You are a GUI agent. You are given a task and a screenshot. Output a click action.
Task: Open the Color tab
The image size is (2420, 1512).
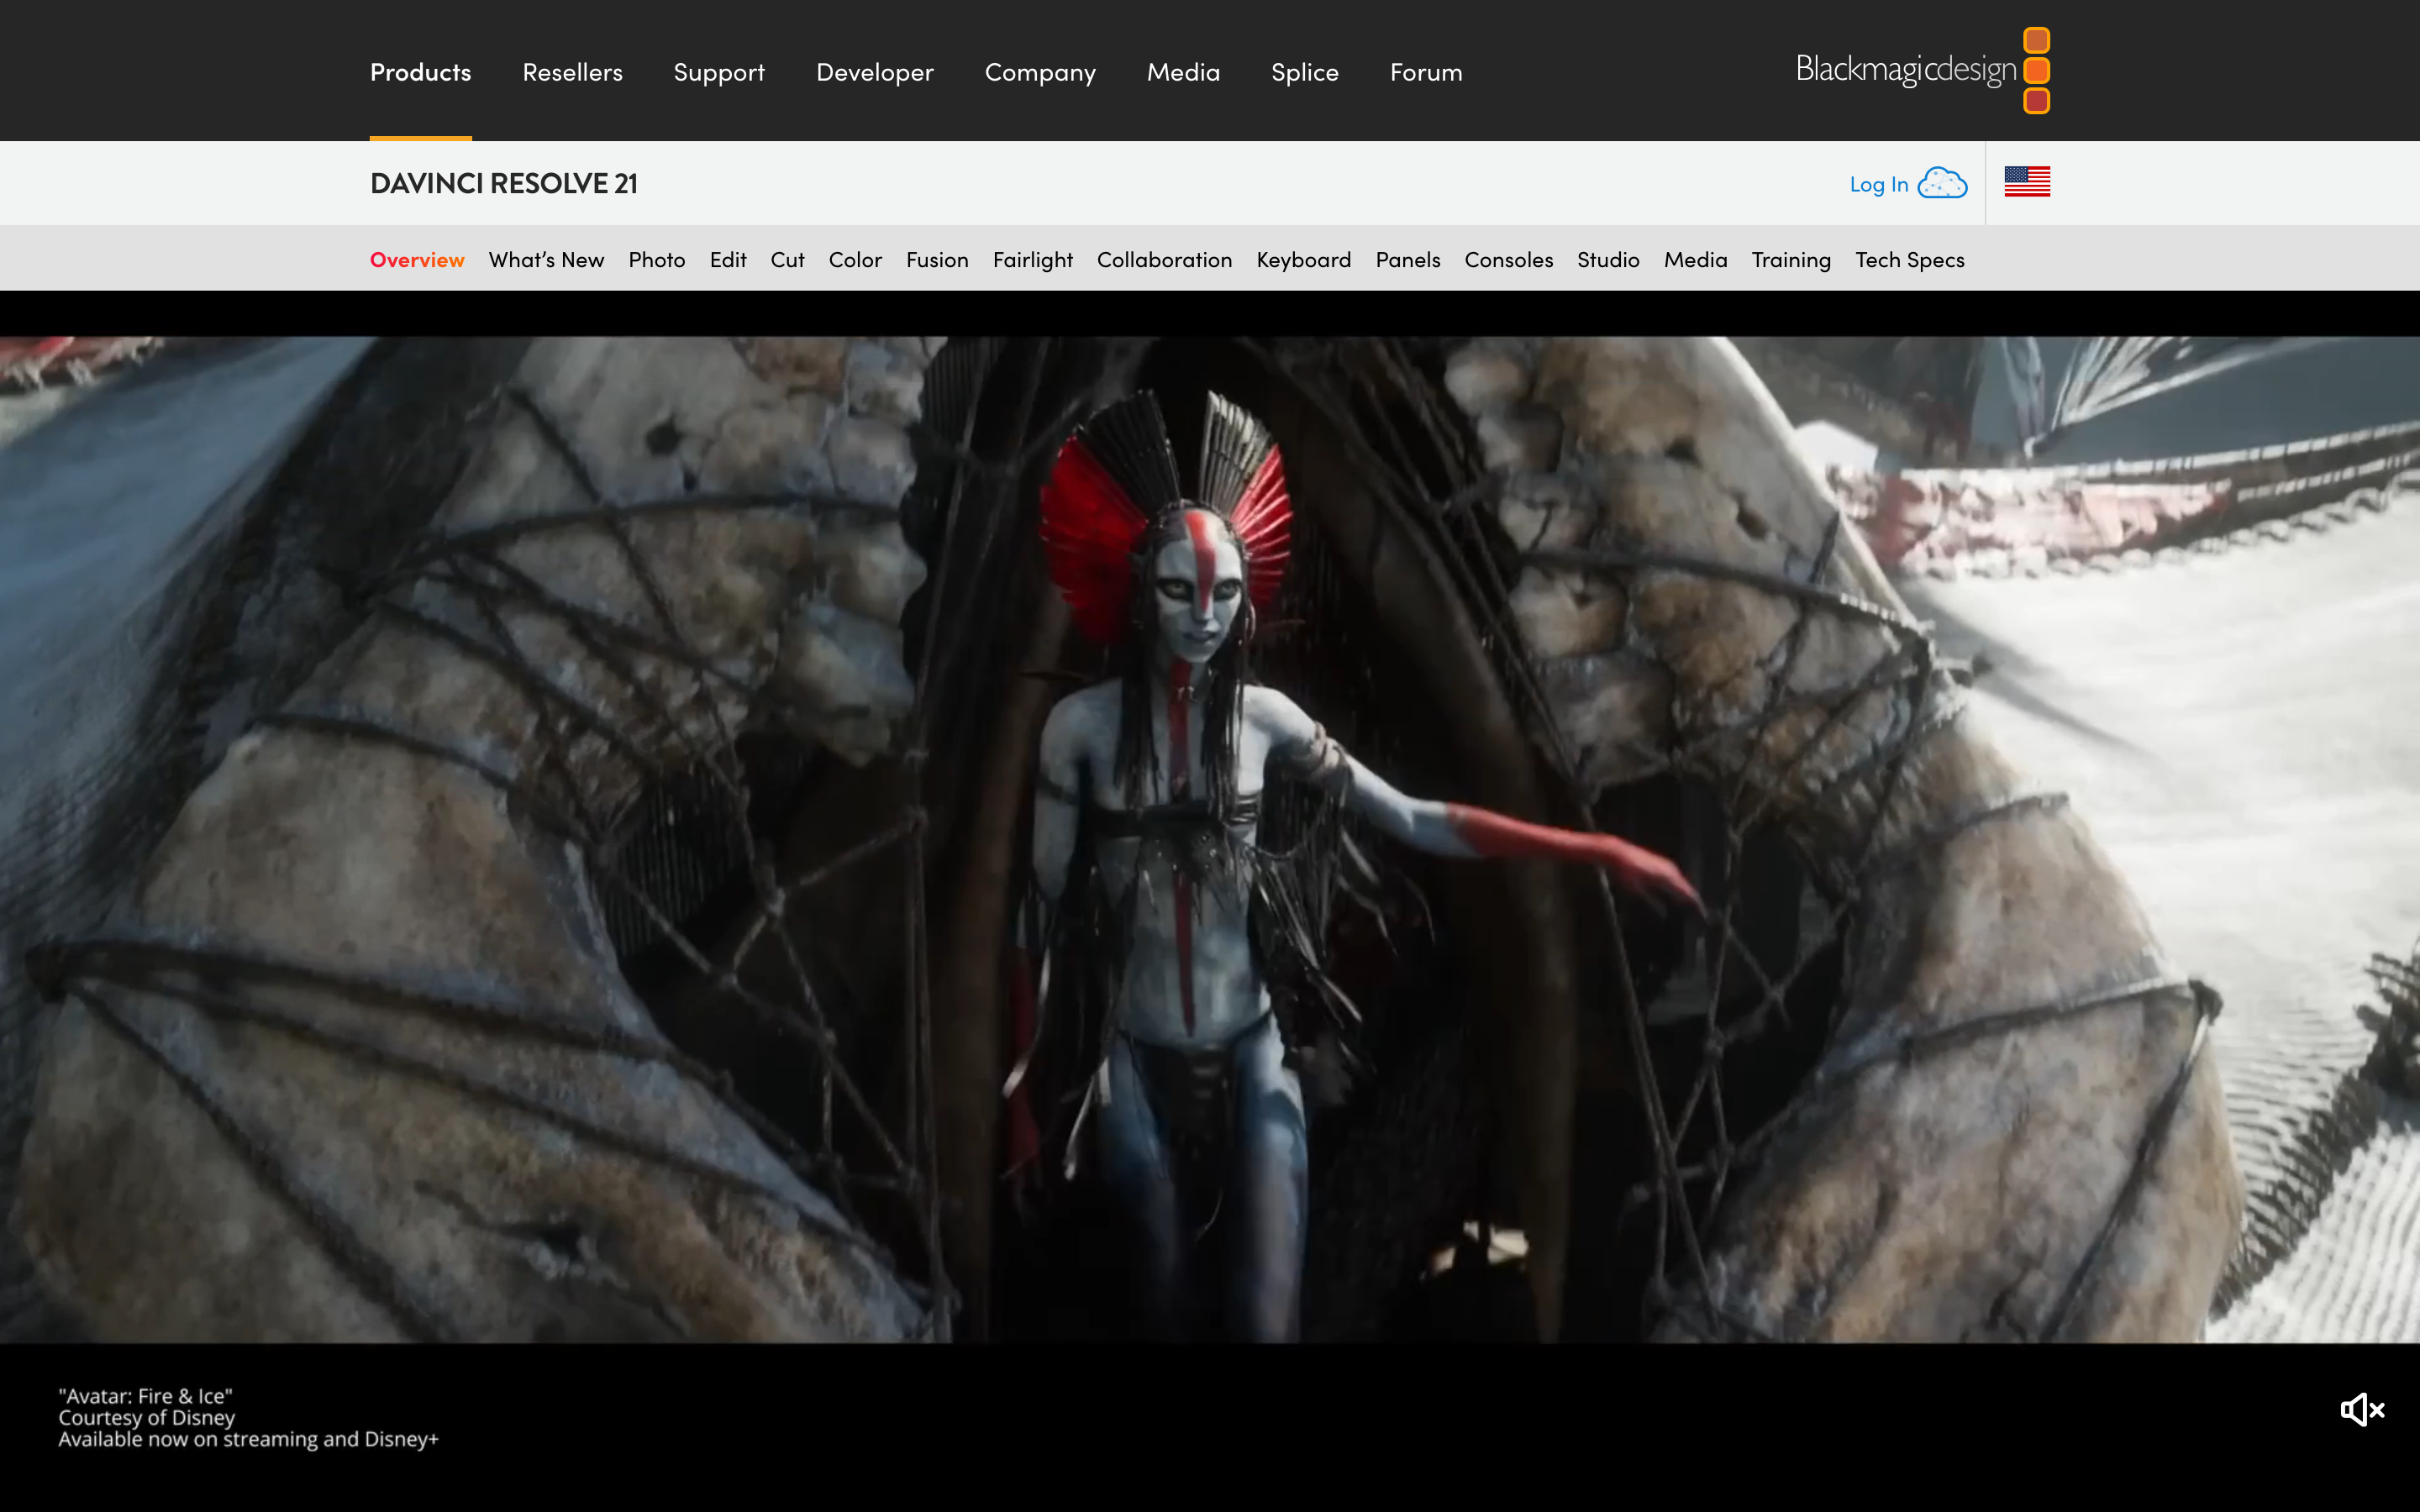[x=855, y=259]
